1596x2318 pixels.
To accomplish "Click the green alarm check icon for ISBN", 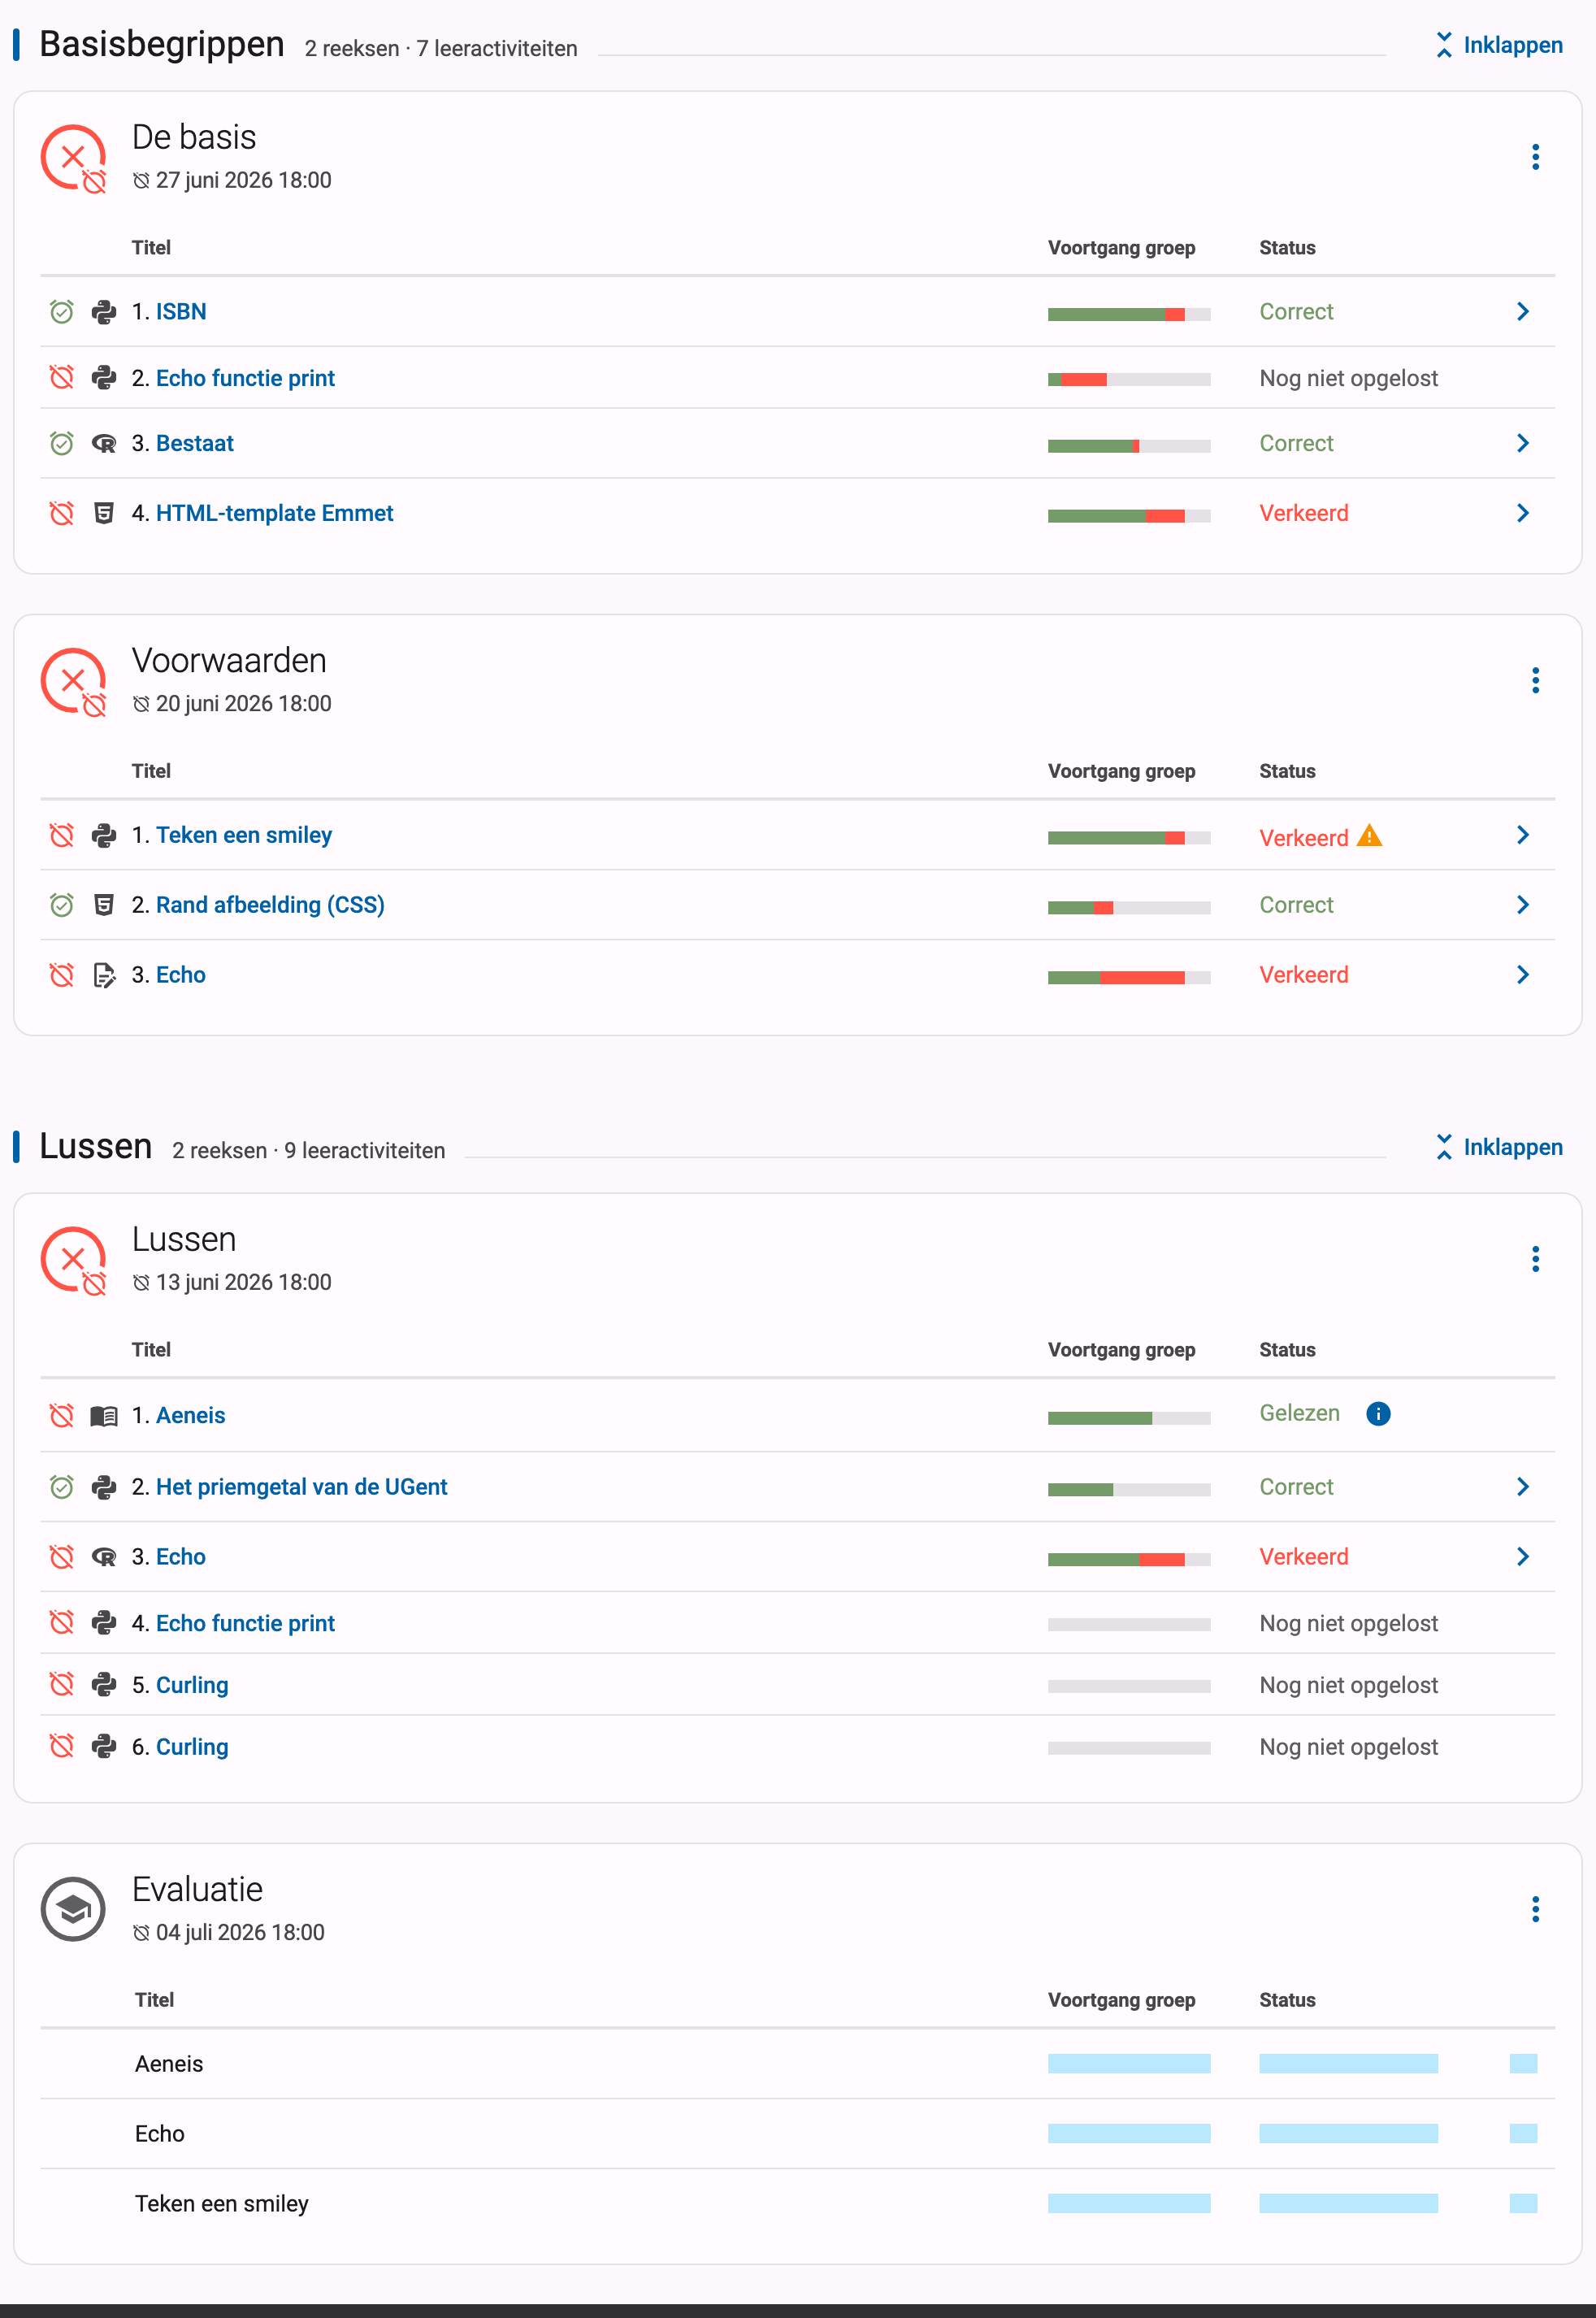I will 62,312.
